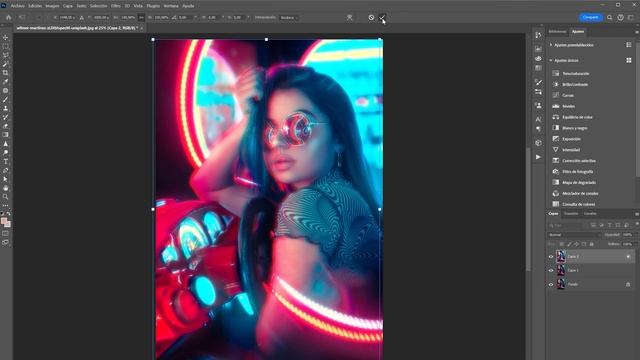Toggle the quick mask mode icon
This screenshot has height=360, width=640.
(5, 233)
